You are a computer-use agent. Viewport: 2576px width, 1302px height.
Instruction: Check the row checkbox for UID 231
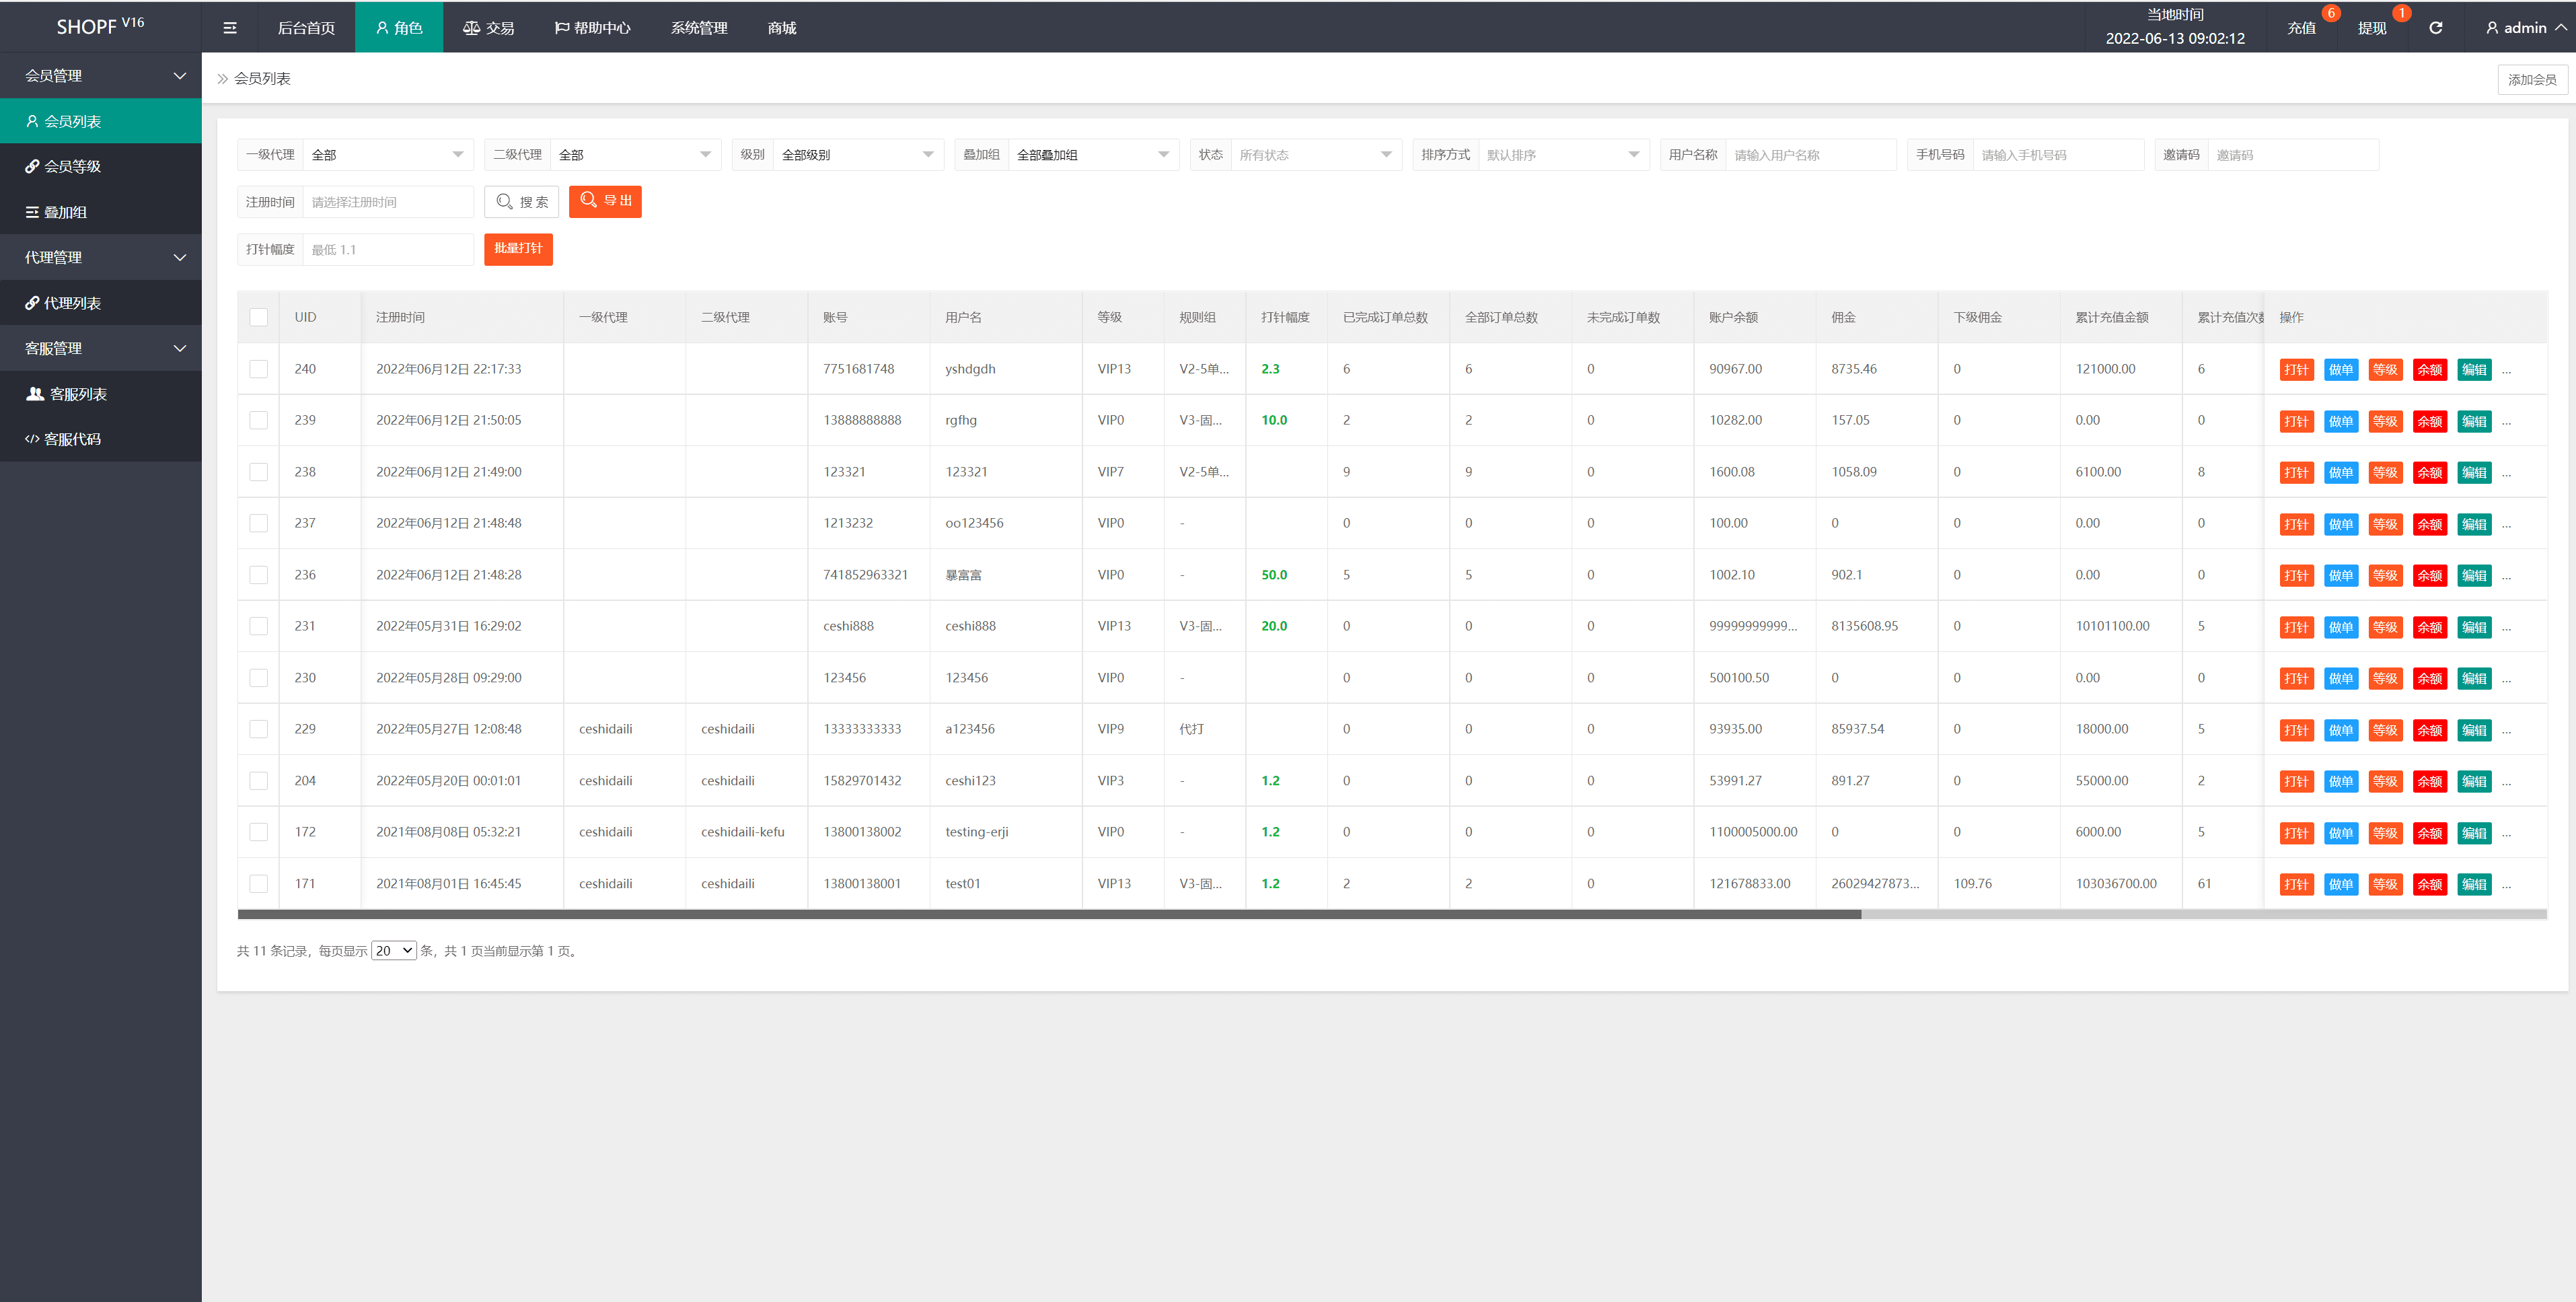tap(258, 626)
